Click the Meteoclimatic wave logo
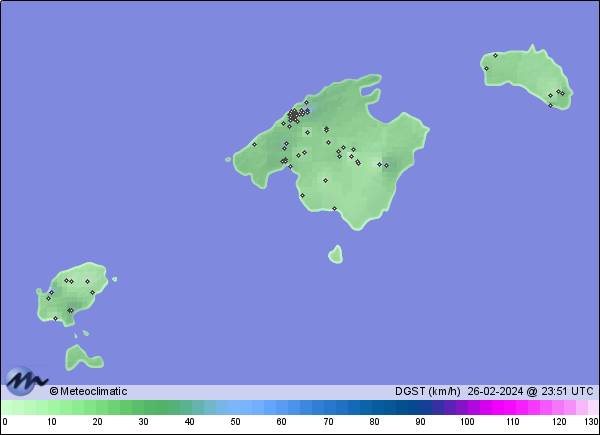The width and height of the screenshot is (600, 435). 26,381
